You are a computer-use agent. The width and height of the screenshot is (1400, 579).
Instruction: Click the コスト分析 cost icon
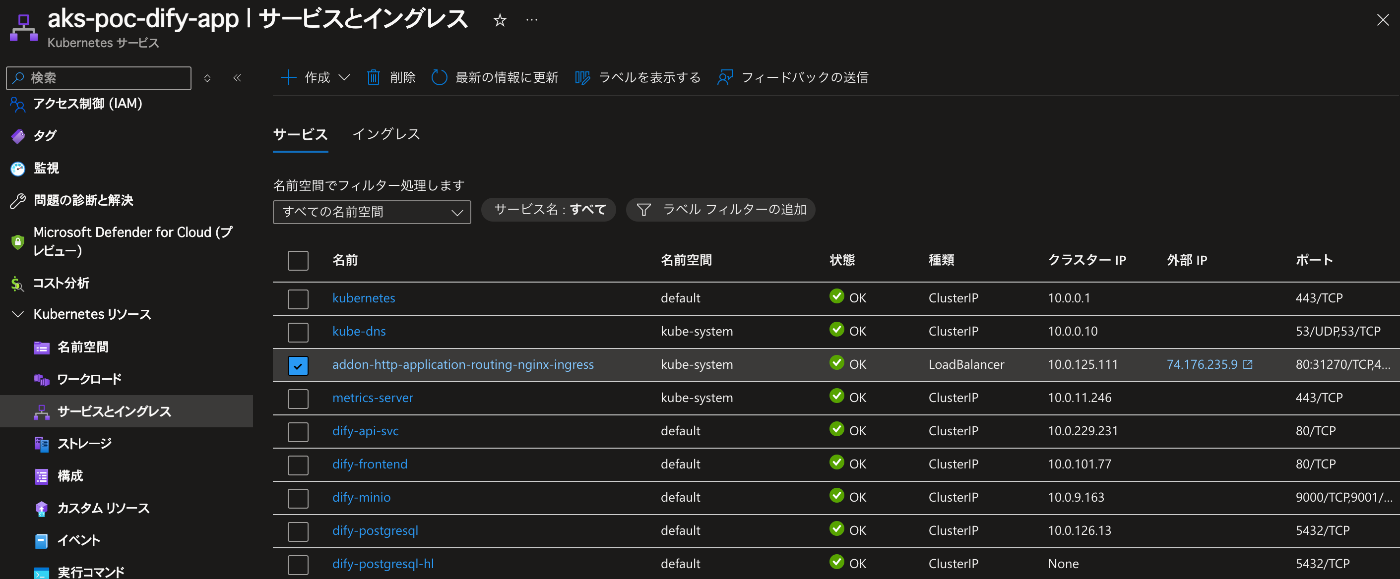tap(17, 283)
